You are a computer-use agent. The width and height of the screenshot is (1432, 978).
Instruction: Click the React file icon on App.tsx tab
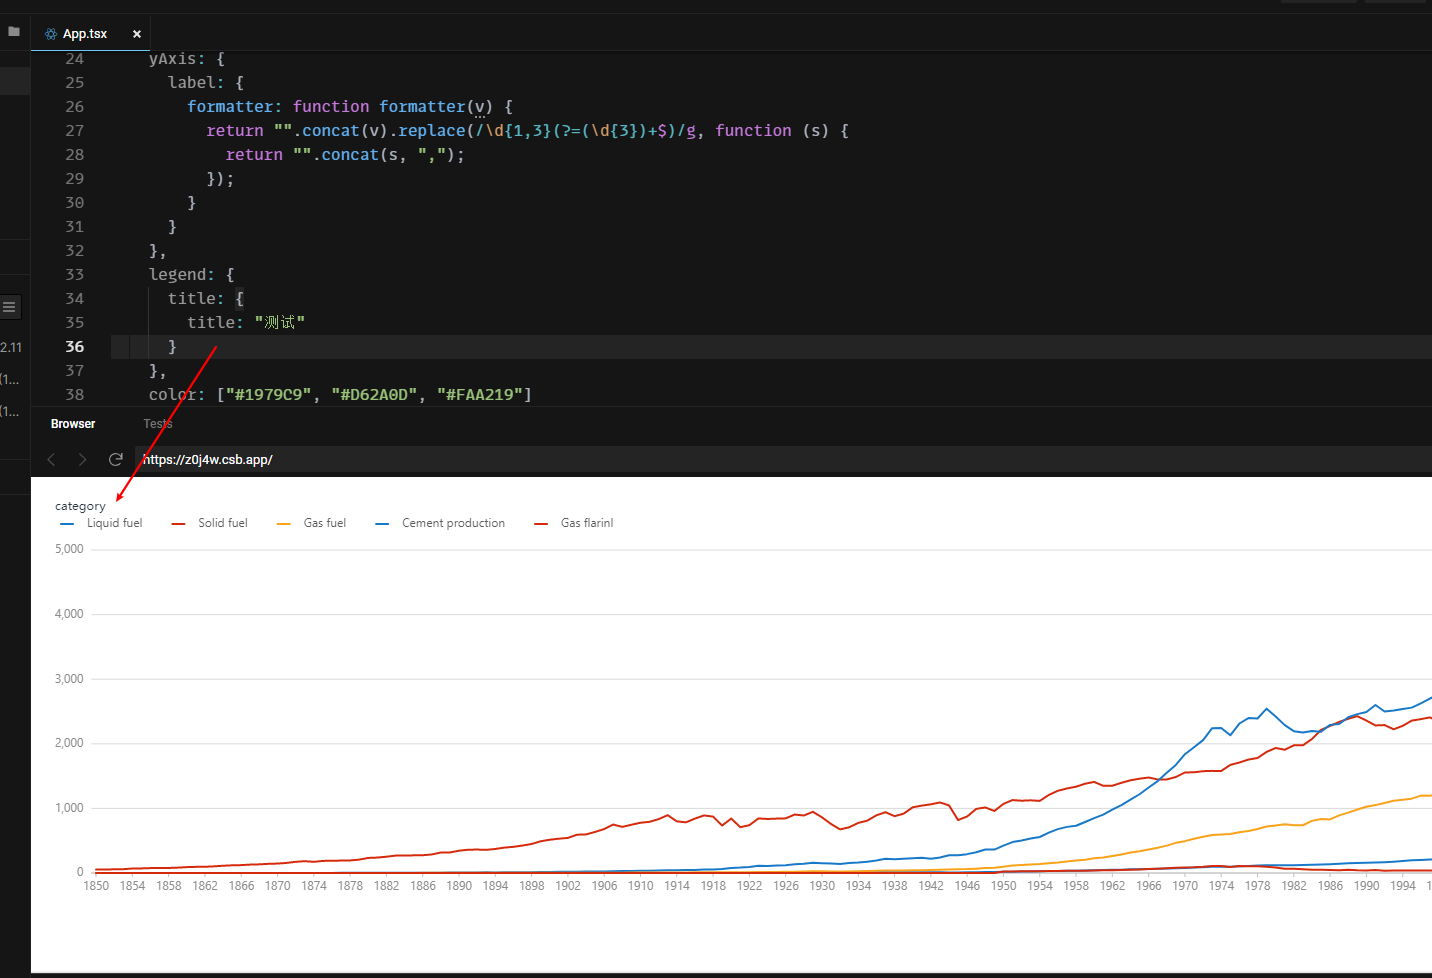click(51, 34)
